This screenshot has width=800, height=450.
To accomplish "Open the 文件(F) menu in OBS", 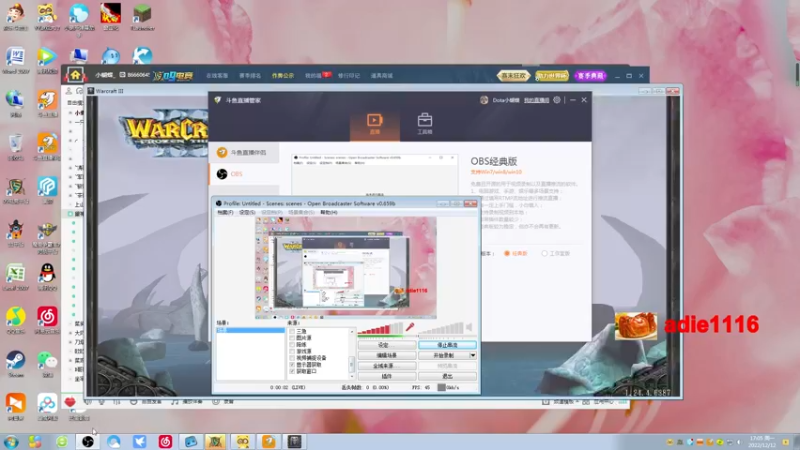I will (x=225, y=212).
